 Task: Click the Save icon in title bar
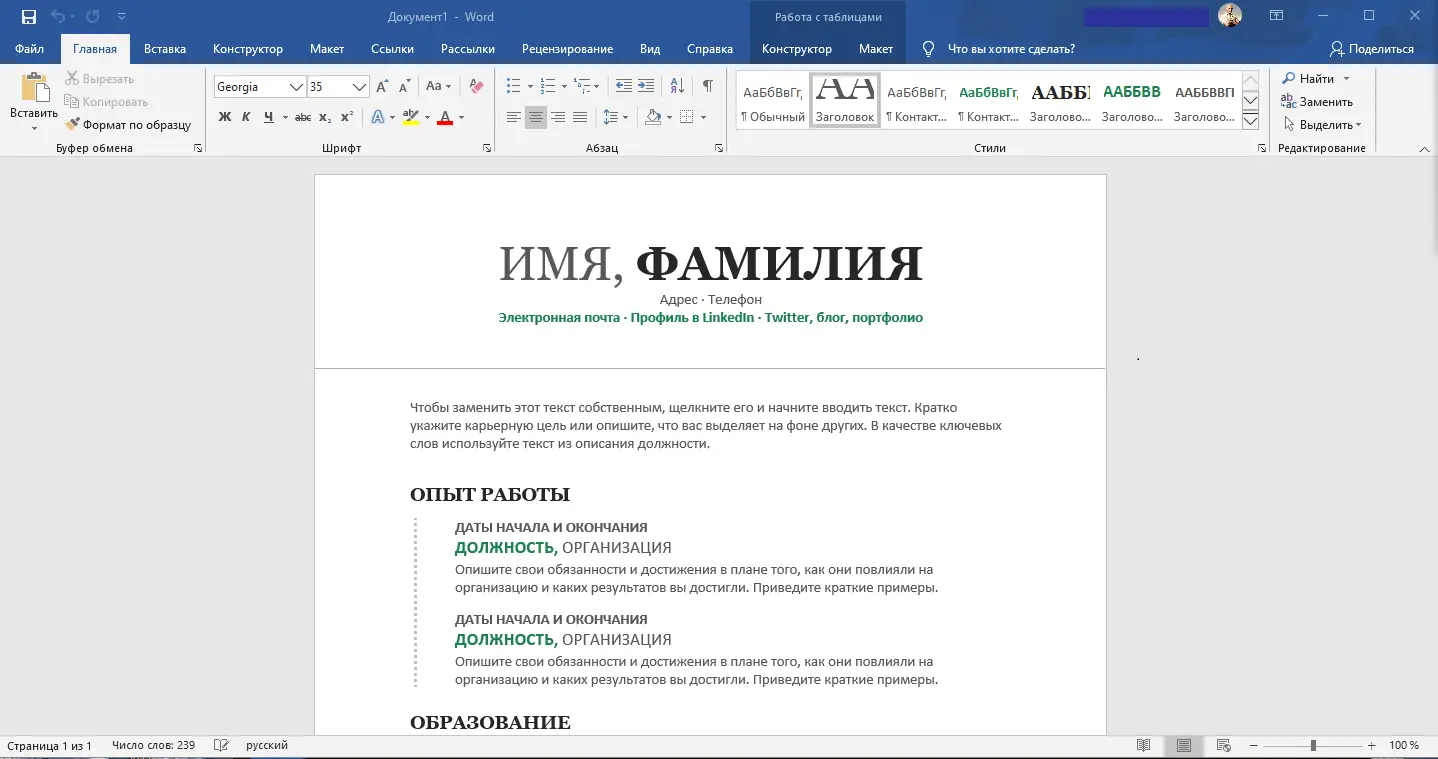(x=28, y=17)
